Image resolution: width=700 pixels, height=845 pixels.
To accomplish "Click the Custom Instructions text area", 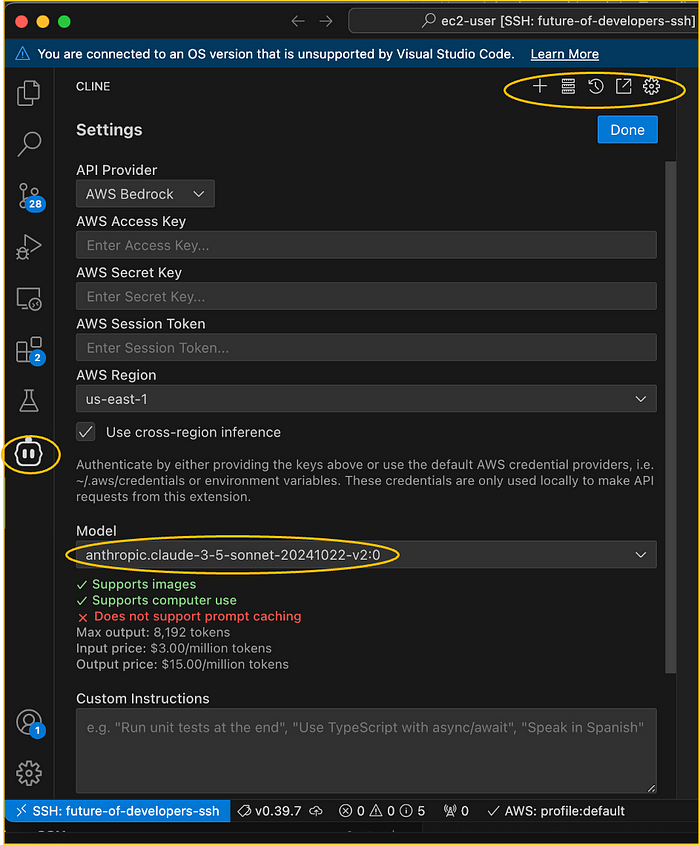I will pyautogui.click(x=366, y=750).
